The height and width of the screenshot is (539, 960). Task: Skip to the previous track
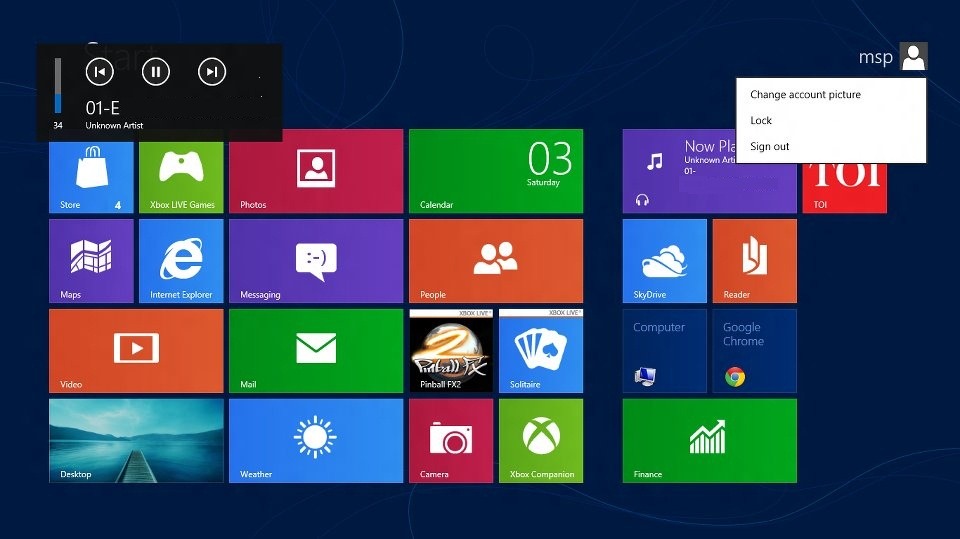click(100, 72)
